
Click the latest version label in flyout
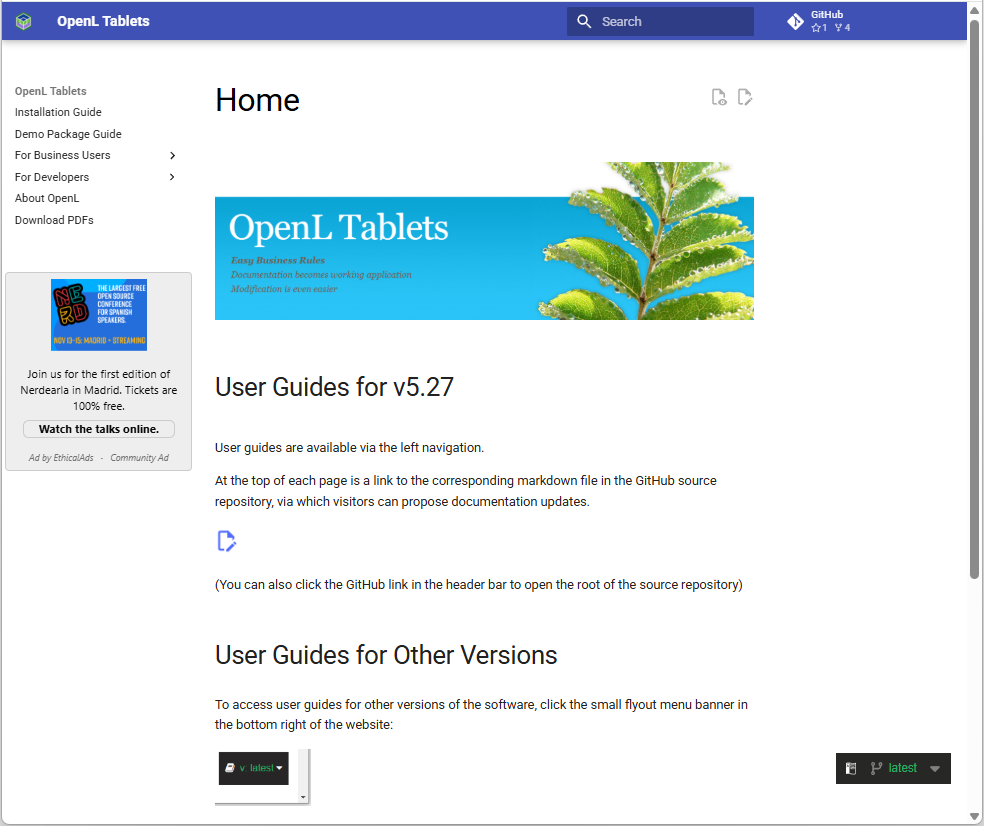tap(902, 768)
